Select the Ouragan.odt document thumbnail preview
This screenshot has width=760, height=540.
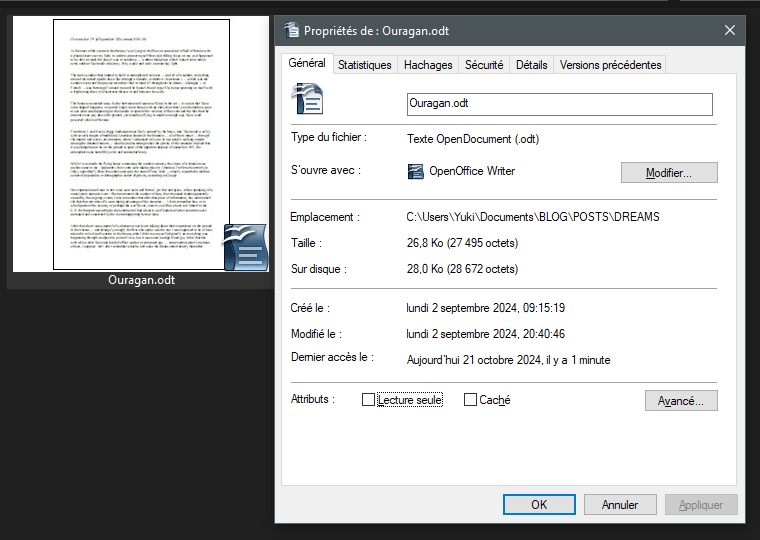[x=141, y=144]
